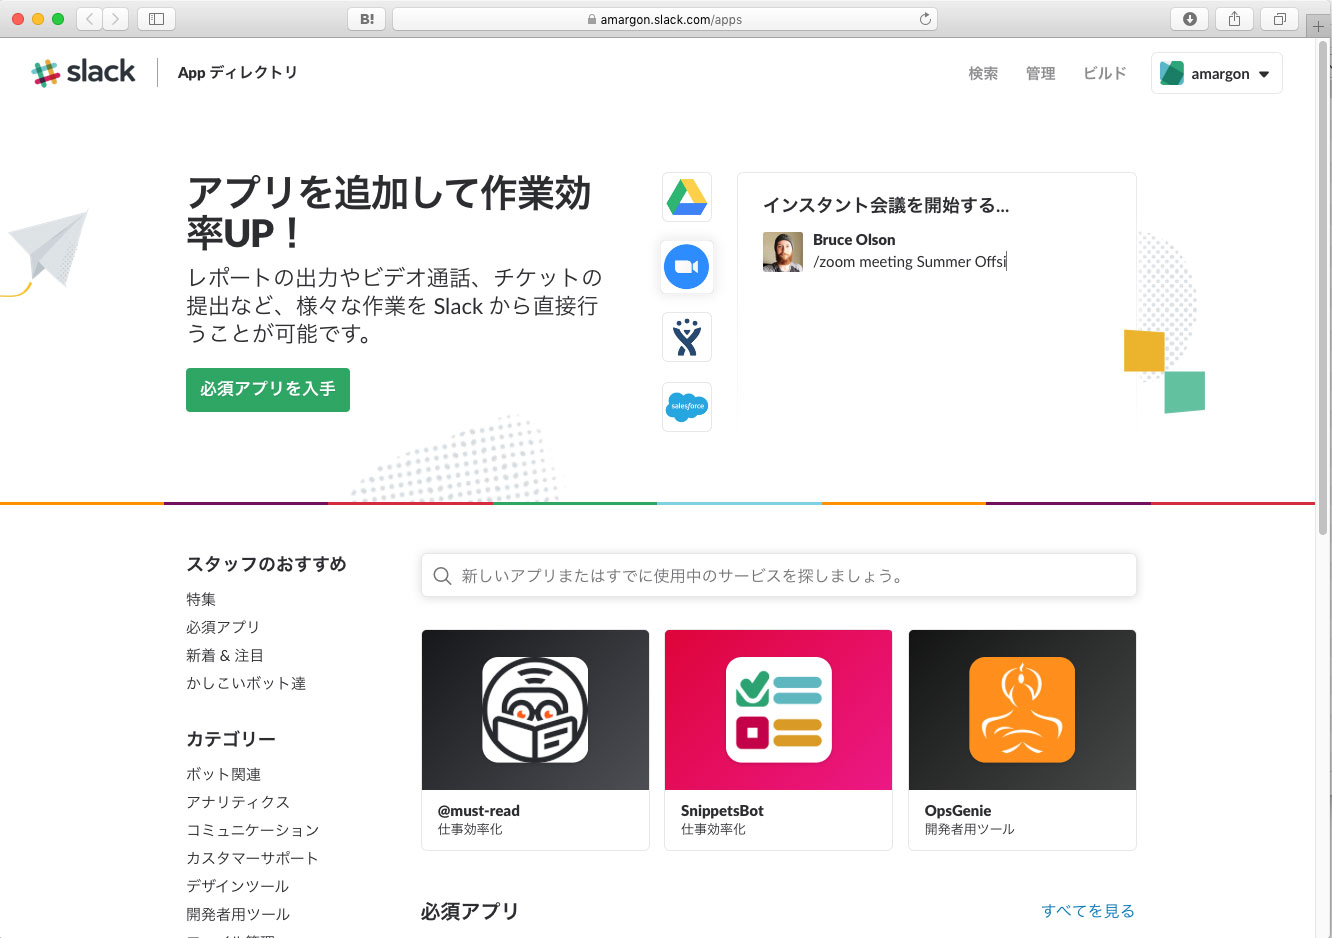Open the SnippetsBot app card
Screen dimensions: 1332x938
(778, 740)
